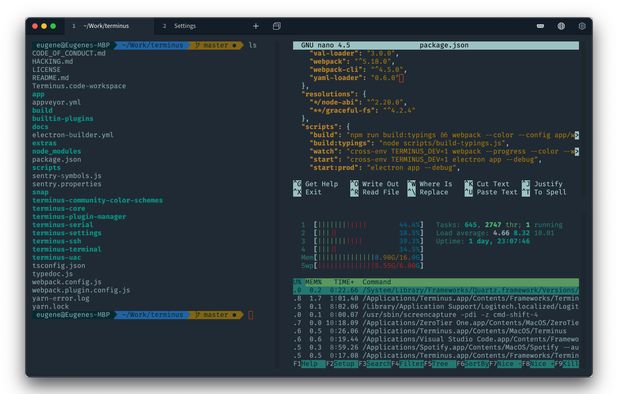Screen dimensions: 618x394
Task: Click htop Swp usage bar
Action: (362, 266)
